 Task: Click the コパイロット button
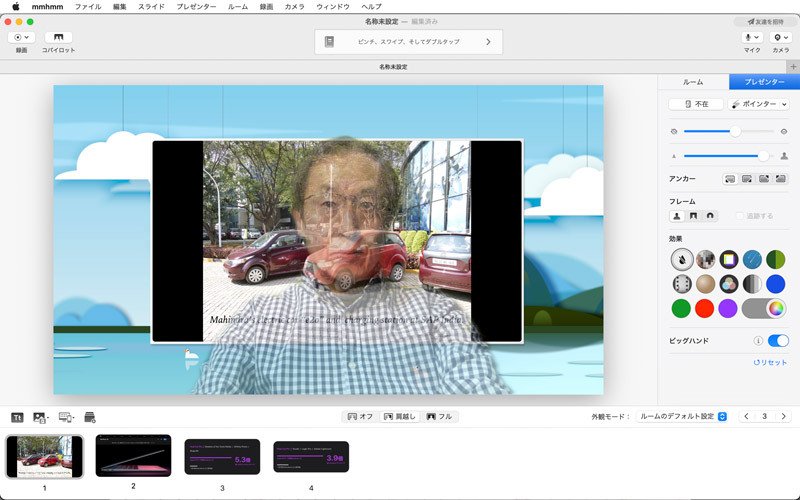[59, 37]
